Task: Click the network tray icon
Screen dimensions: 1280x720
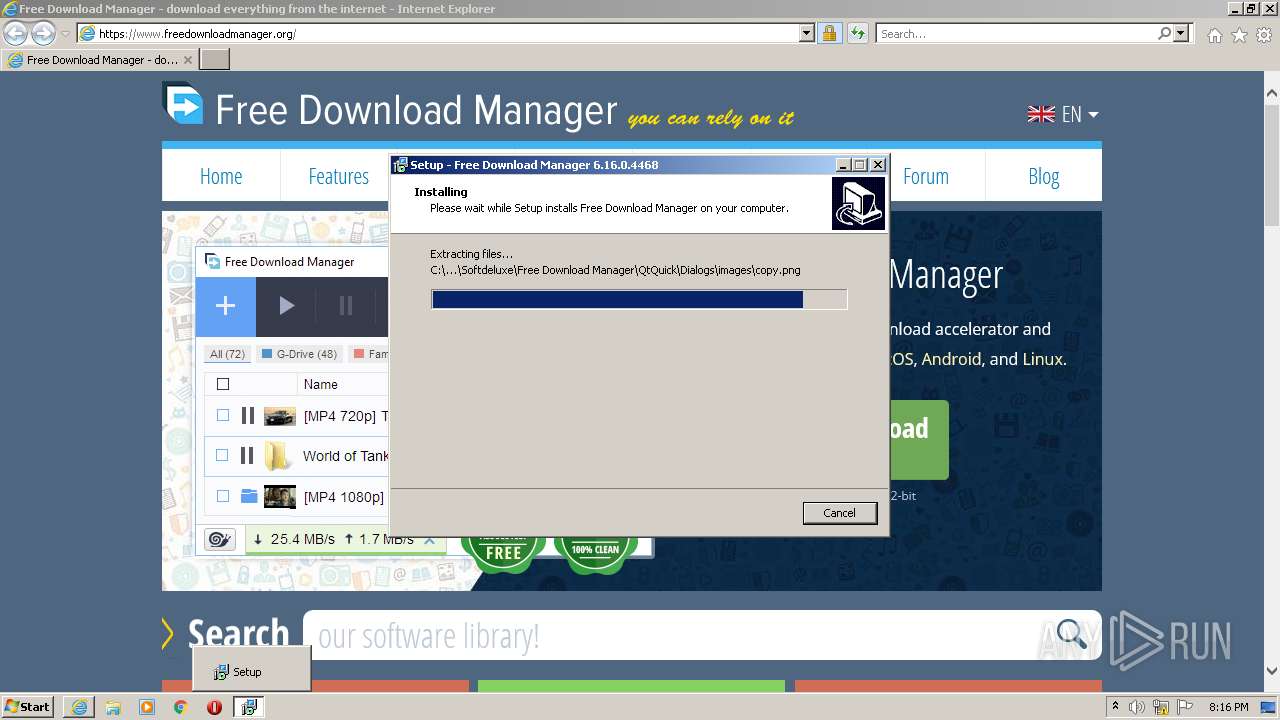Action: (1163, 707)
